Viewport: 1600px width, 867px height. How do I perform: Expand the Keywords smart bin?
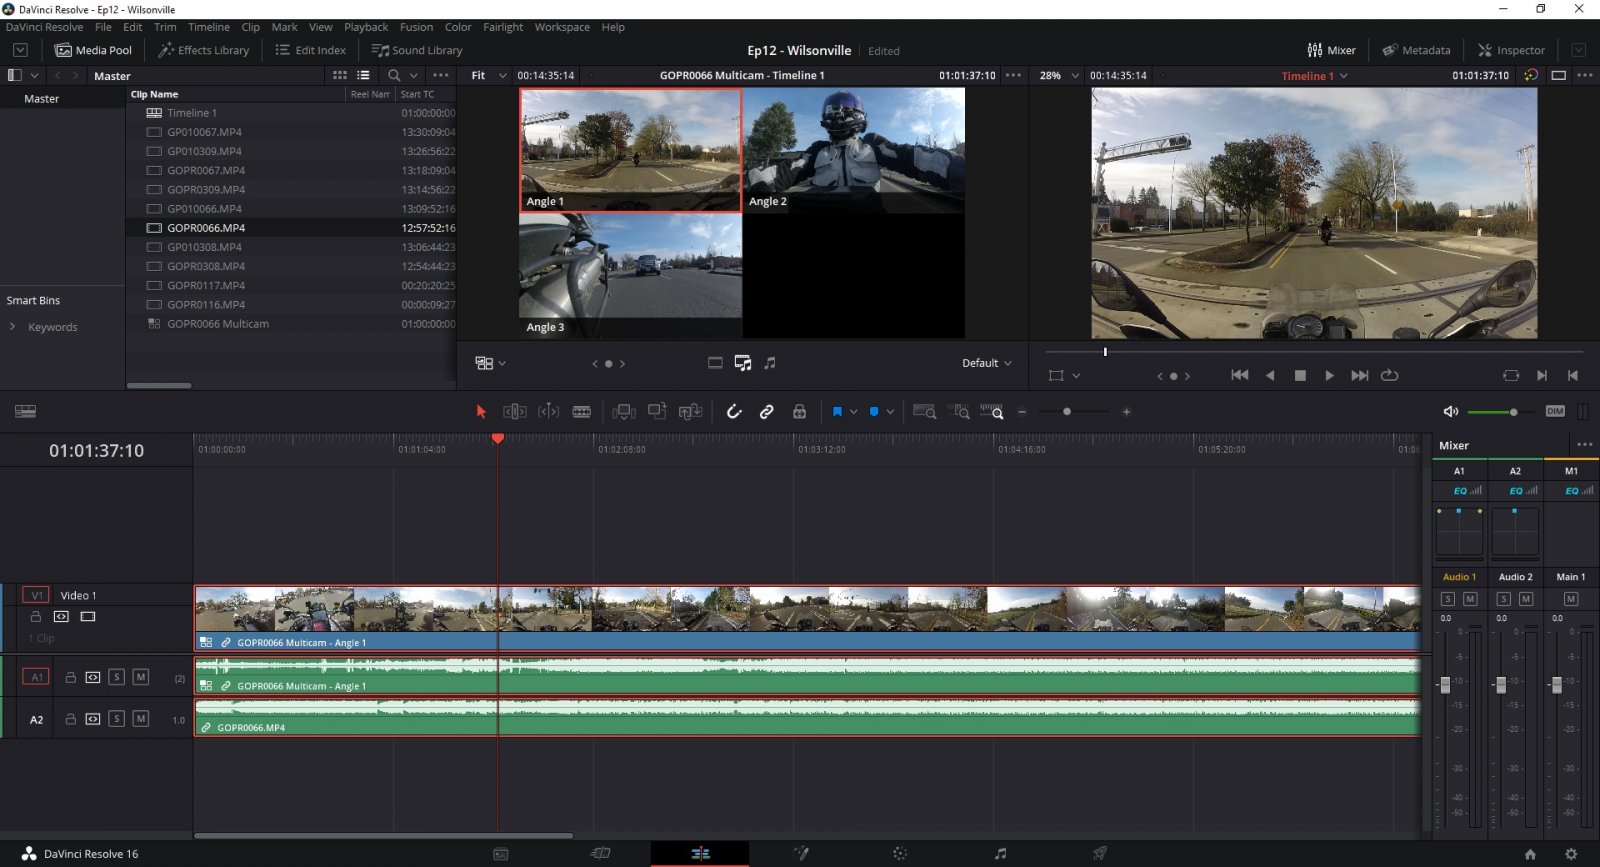pos(12,327)
